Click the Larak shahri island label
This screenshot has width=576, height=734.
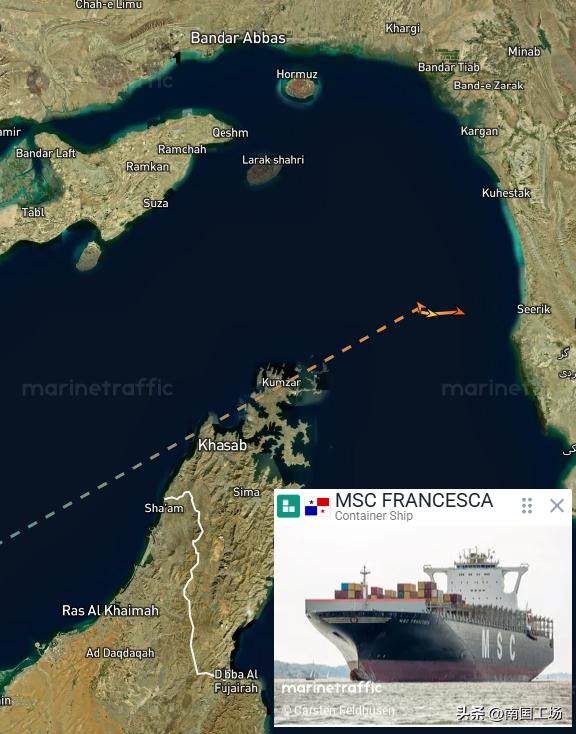tap(273, 160)
